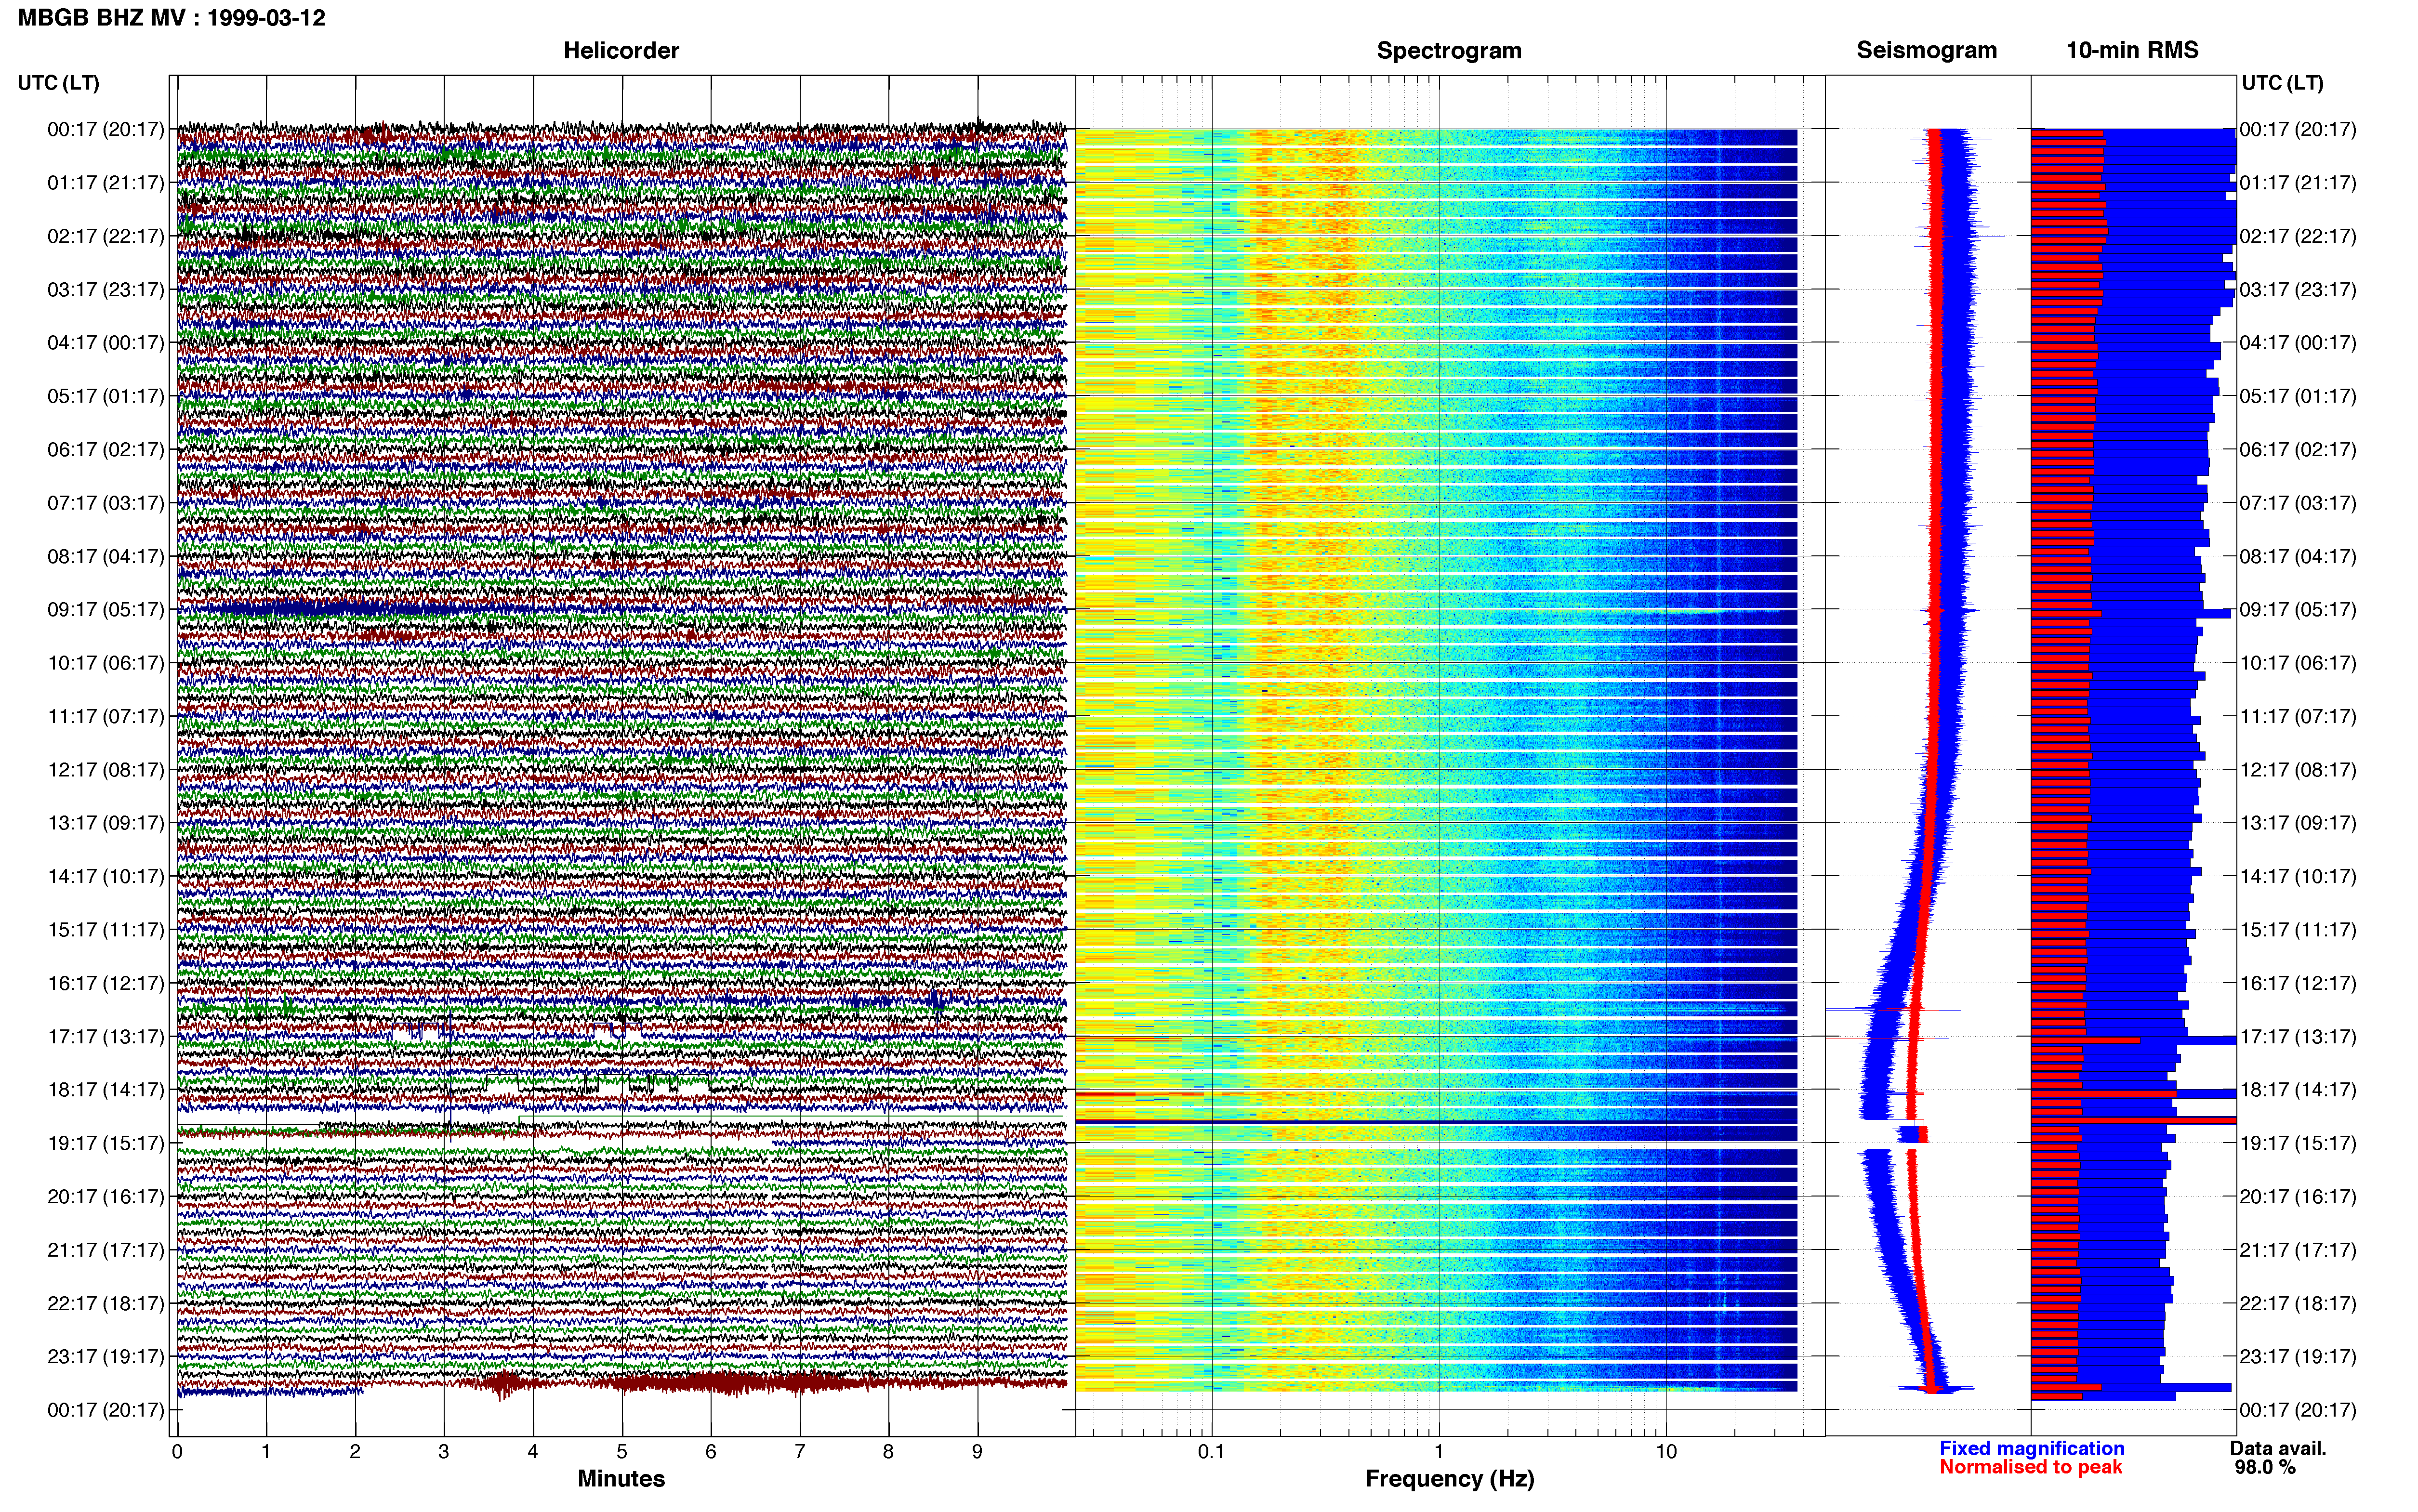The height and width of the screenshot is (1512, 2418).
Task: Click the '0.1' frequency tick label
Action: [x=1211, y=1451]
